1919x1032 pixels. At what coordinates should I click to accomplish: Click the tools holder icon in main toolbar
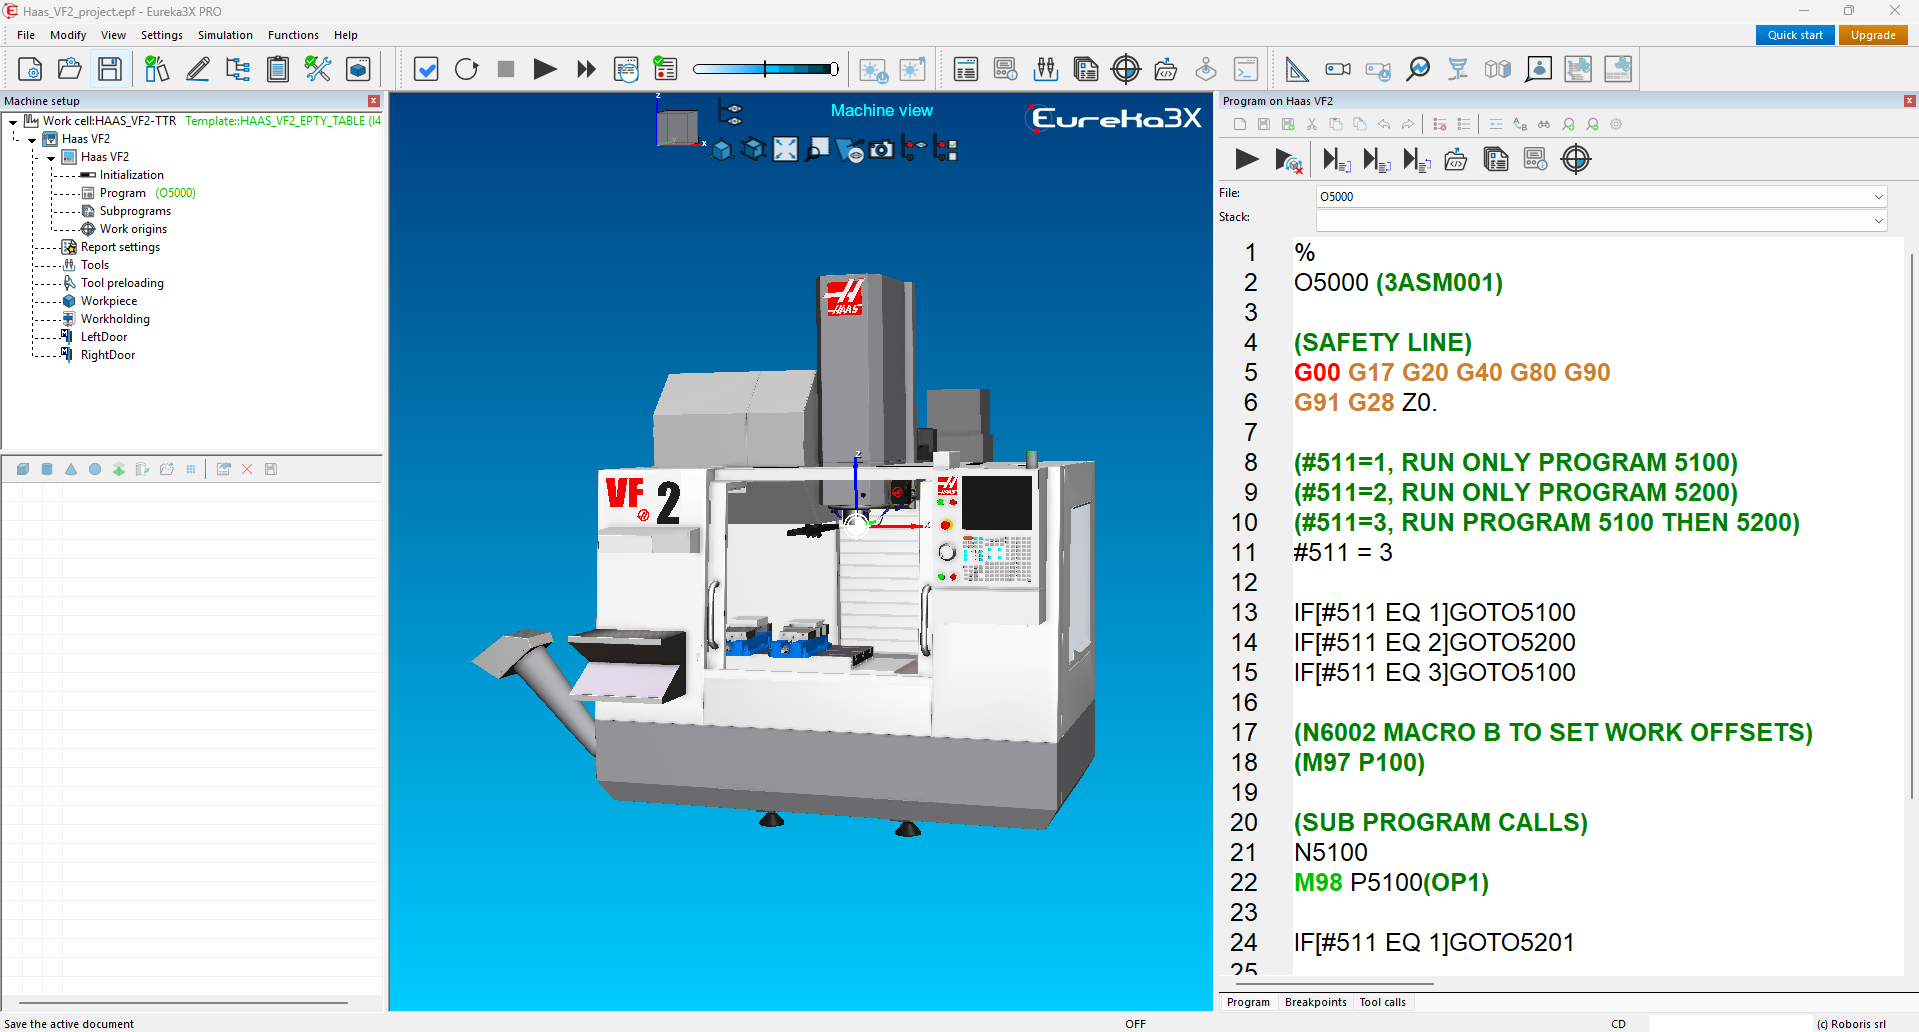coord(1046,69)
